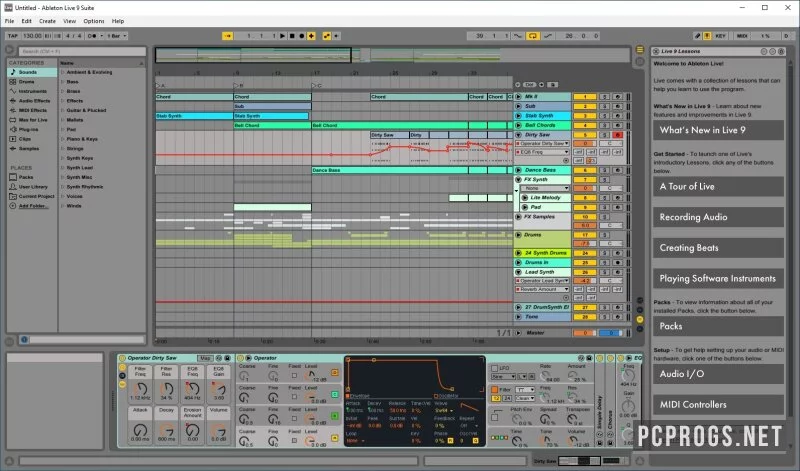Deactivate track 24 Synth Drums activator
The image size is (800, 471).
[x=585, y=253]
